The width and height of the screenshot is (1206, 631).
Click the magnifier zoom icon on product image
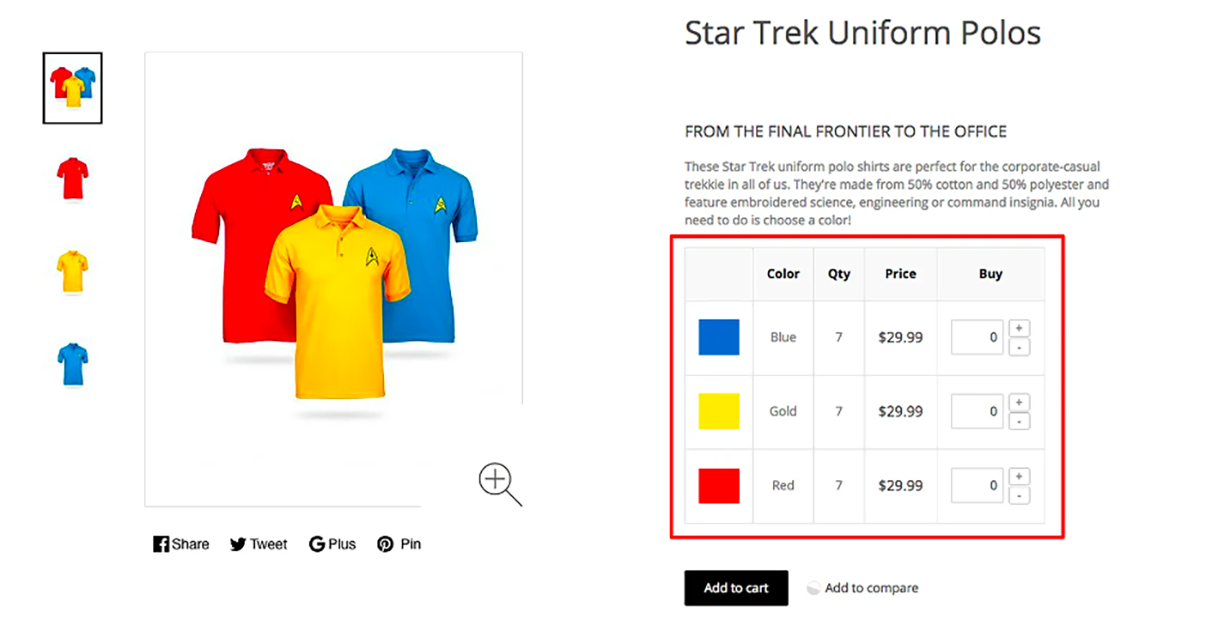(498, 482)
